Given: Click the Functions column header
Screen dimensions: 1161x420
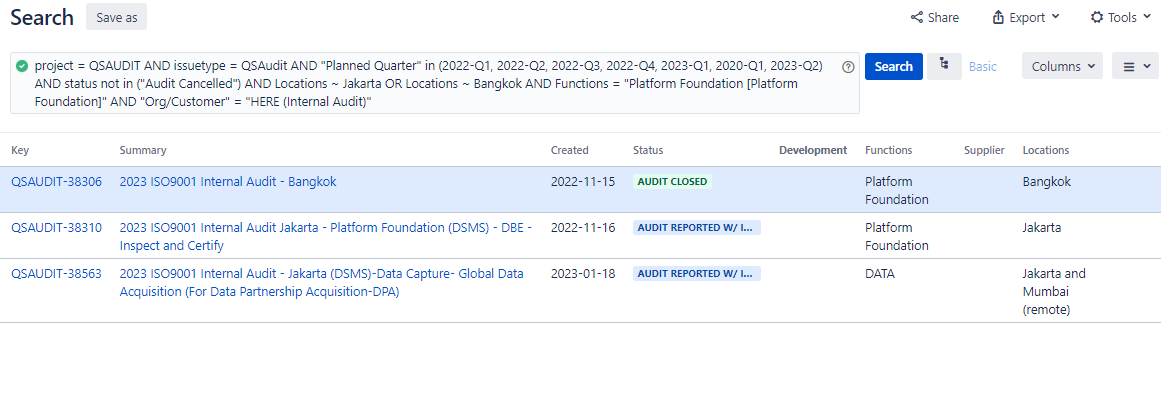Looking at the screenshot, I should 889,150.
